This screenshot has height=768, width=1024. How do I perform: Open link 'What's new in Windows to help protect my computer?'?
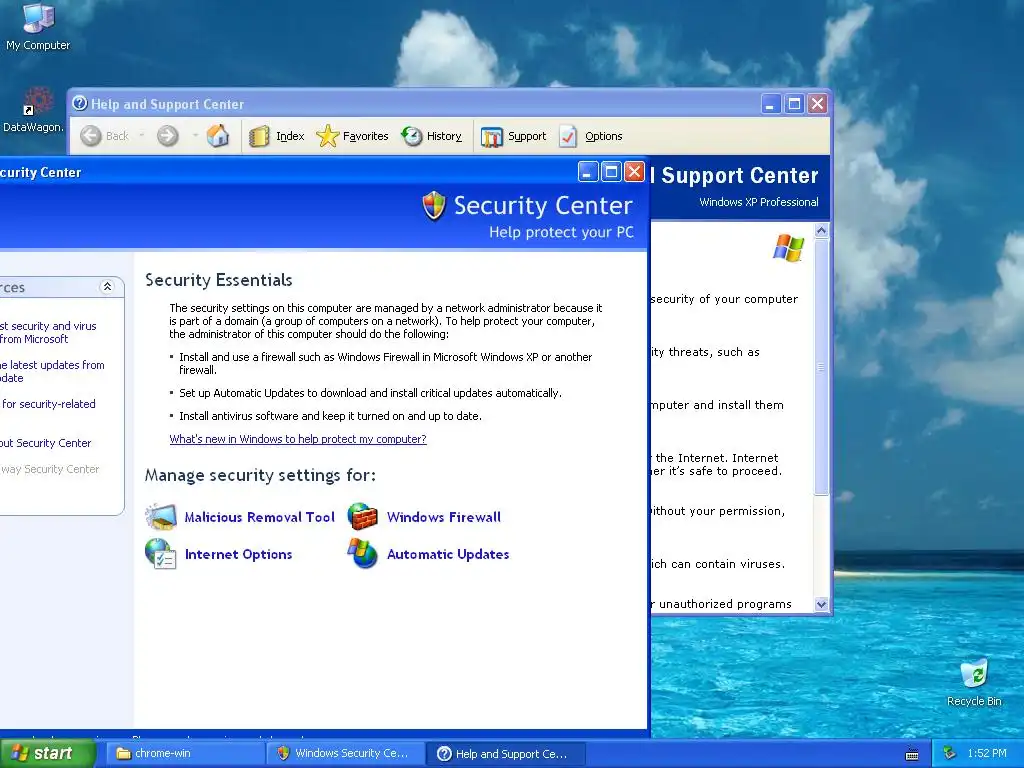pos(298,439)
